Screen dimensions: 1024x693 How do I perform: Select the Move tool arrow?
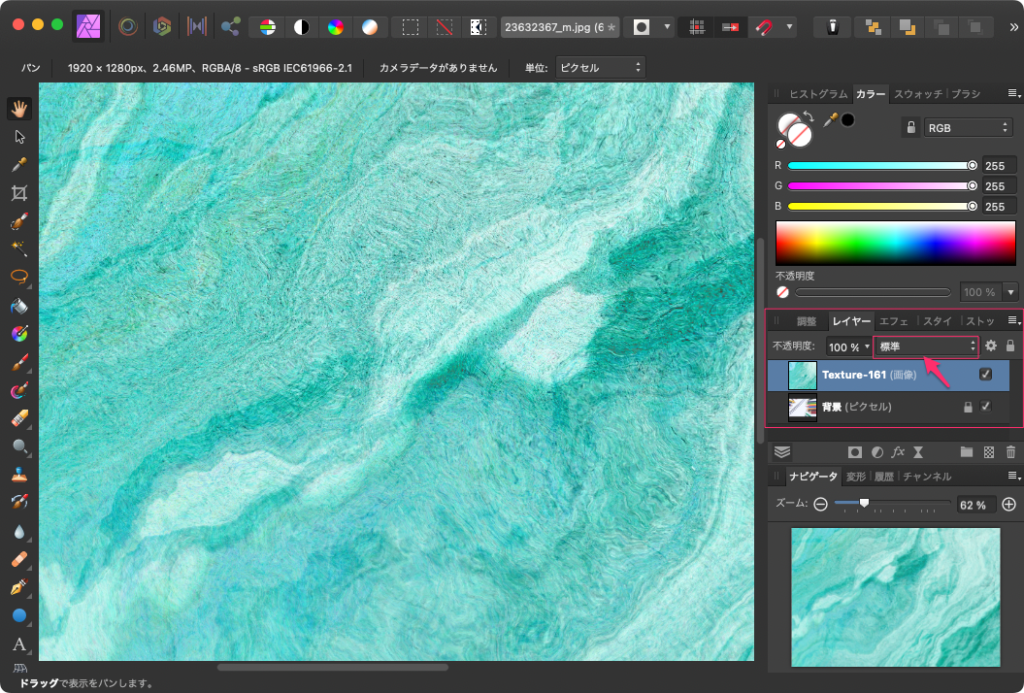19,137
